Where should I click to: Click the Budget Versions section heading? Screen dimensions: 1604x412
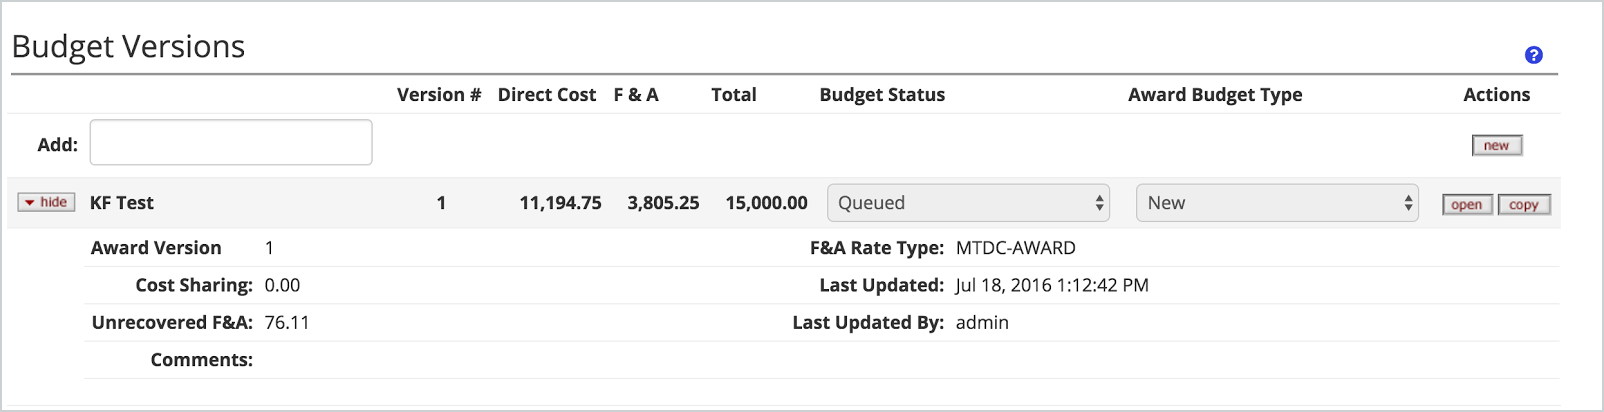tap(128, 47)
